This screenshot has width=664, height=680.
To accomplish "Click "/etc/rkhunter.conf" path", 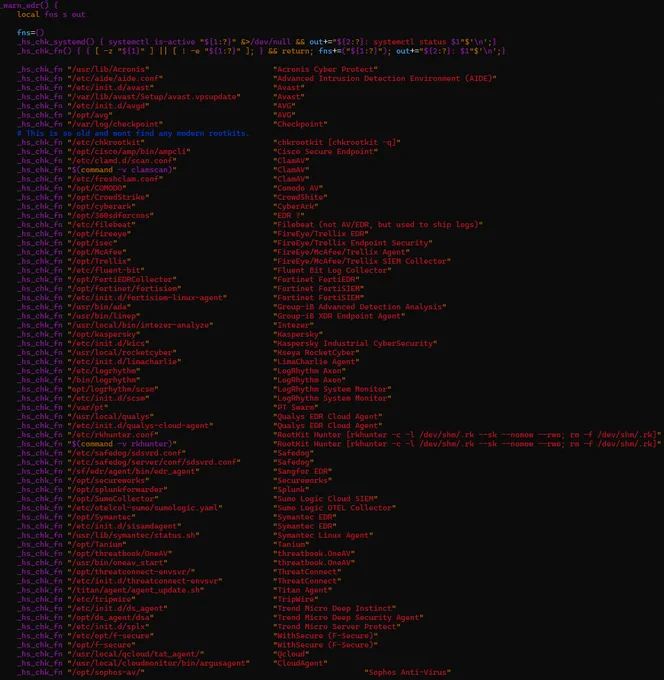I will (x=113, y=434).
